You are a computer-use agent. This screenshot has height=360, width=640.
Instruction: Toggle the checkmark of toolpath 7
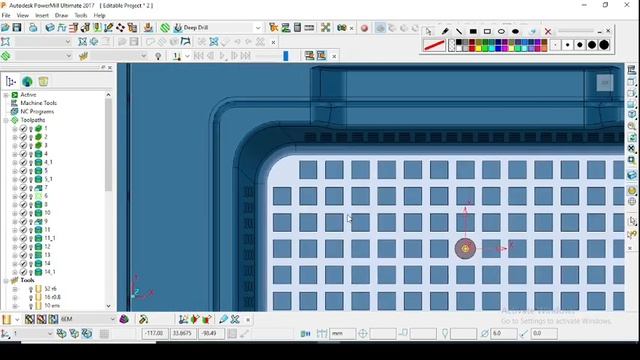(23, 188)
